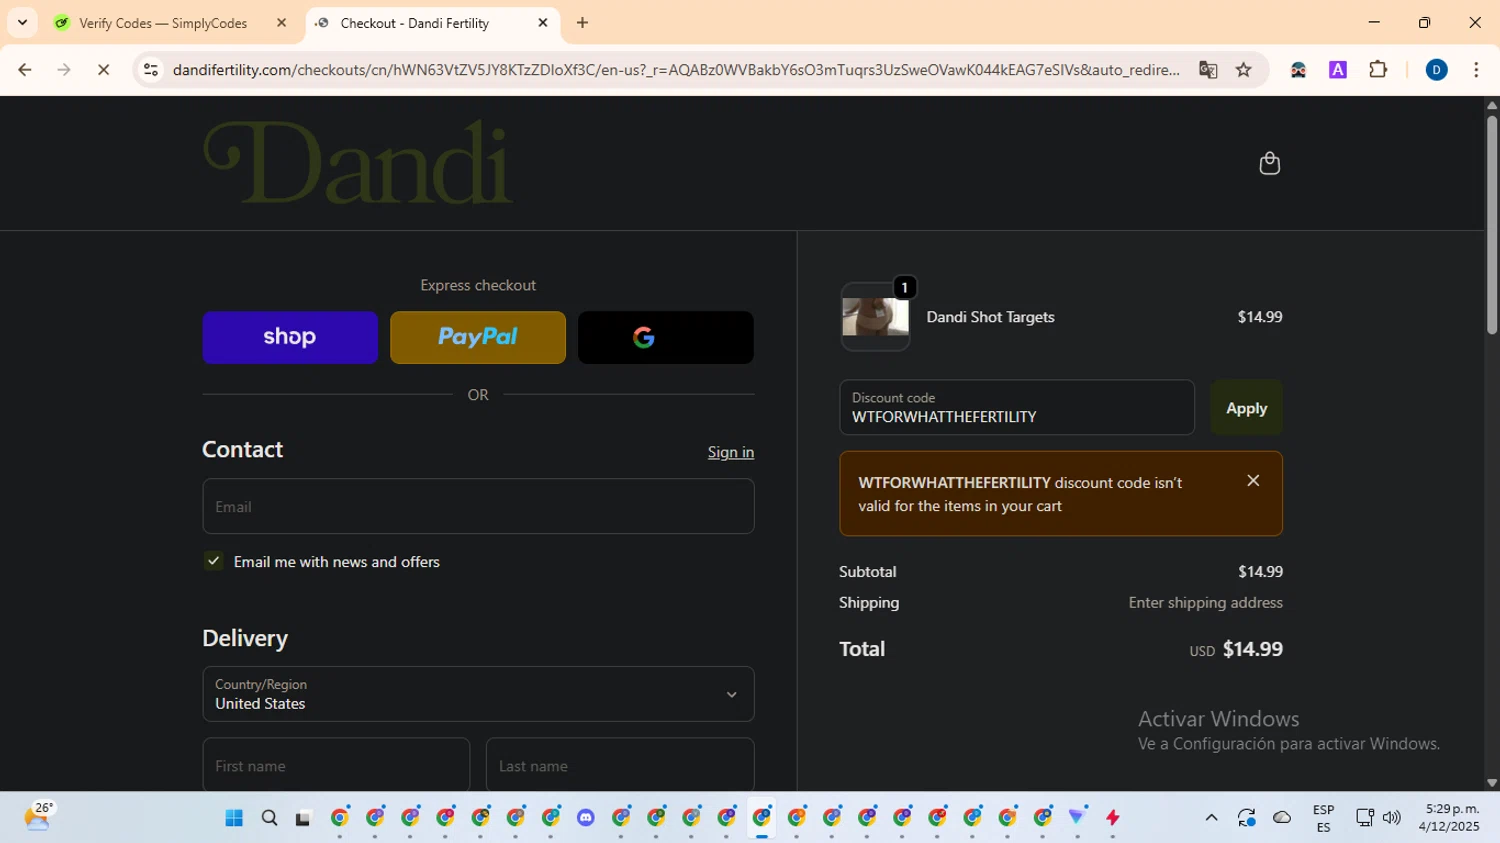Open Chrome's three-dot menu
The height and width of the screenshot is (843, 1500).
[x=1476, y=70]
